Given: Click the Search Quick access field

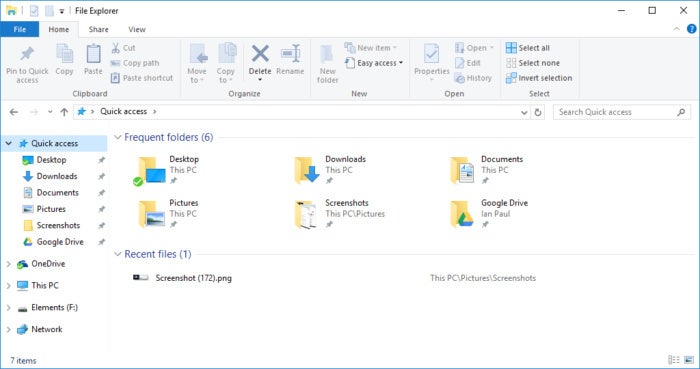Looking at the screenshot, I should click(x=621, y=112).
